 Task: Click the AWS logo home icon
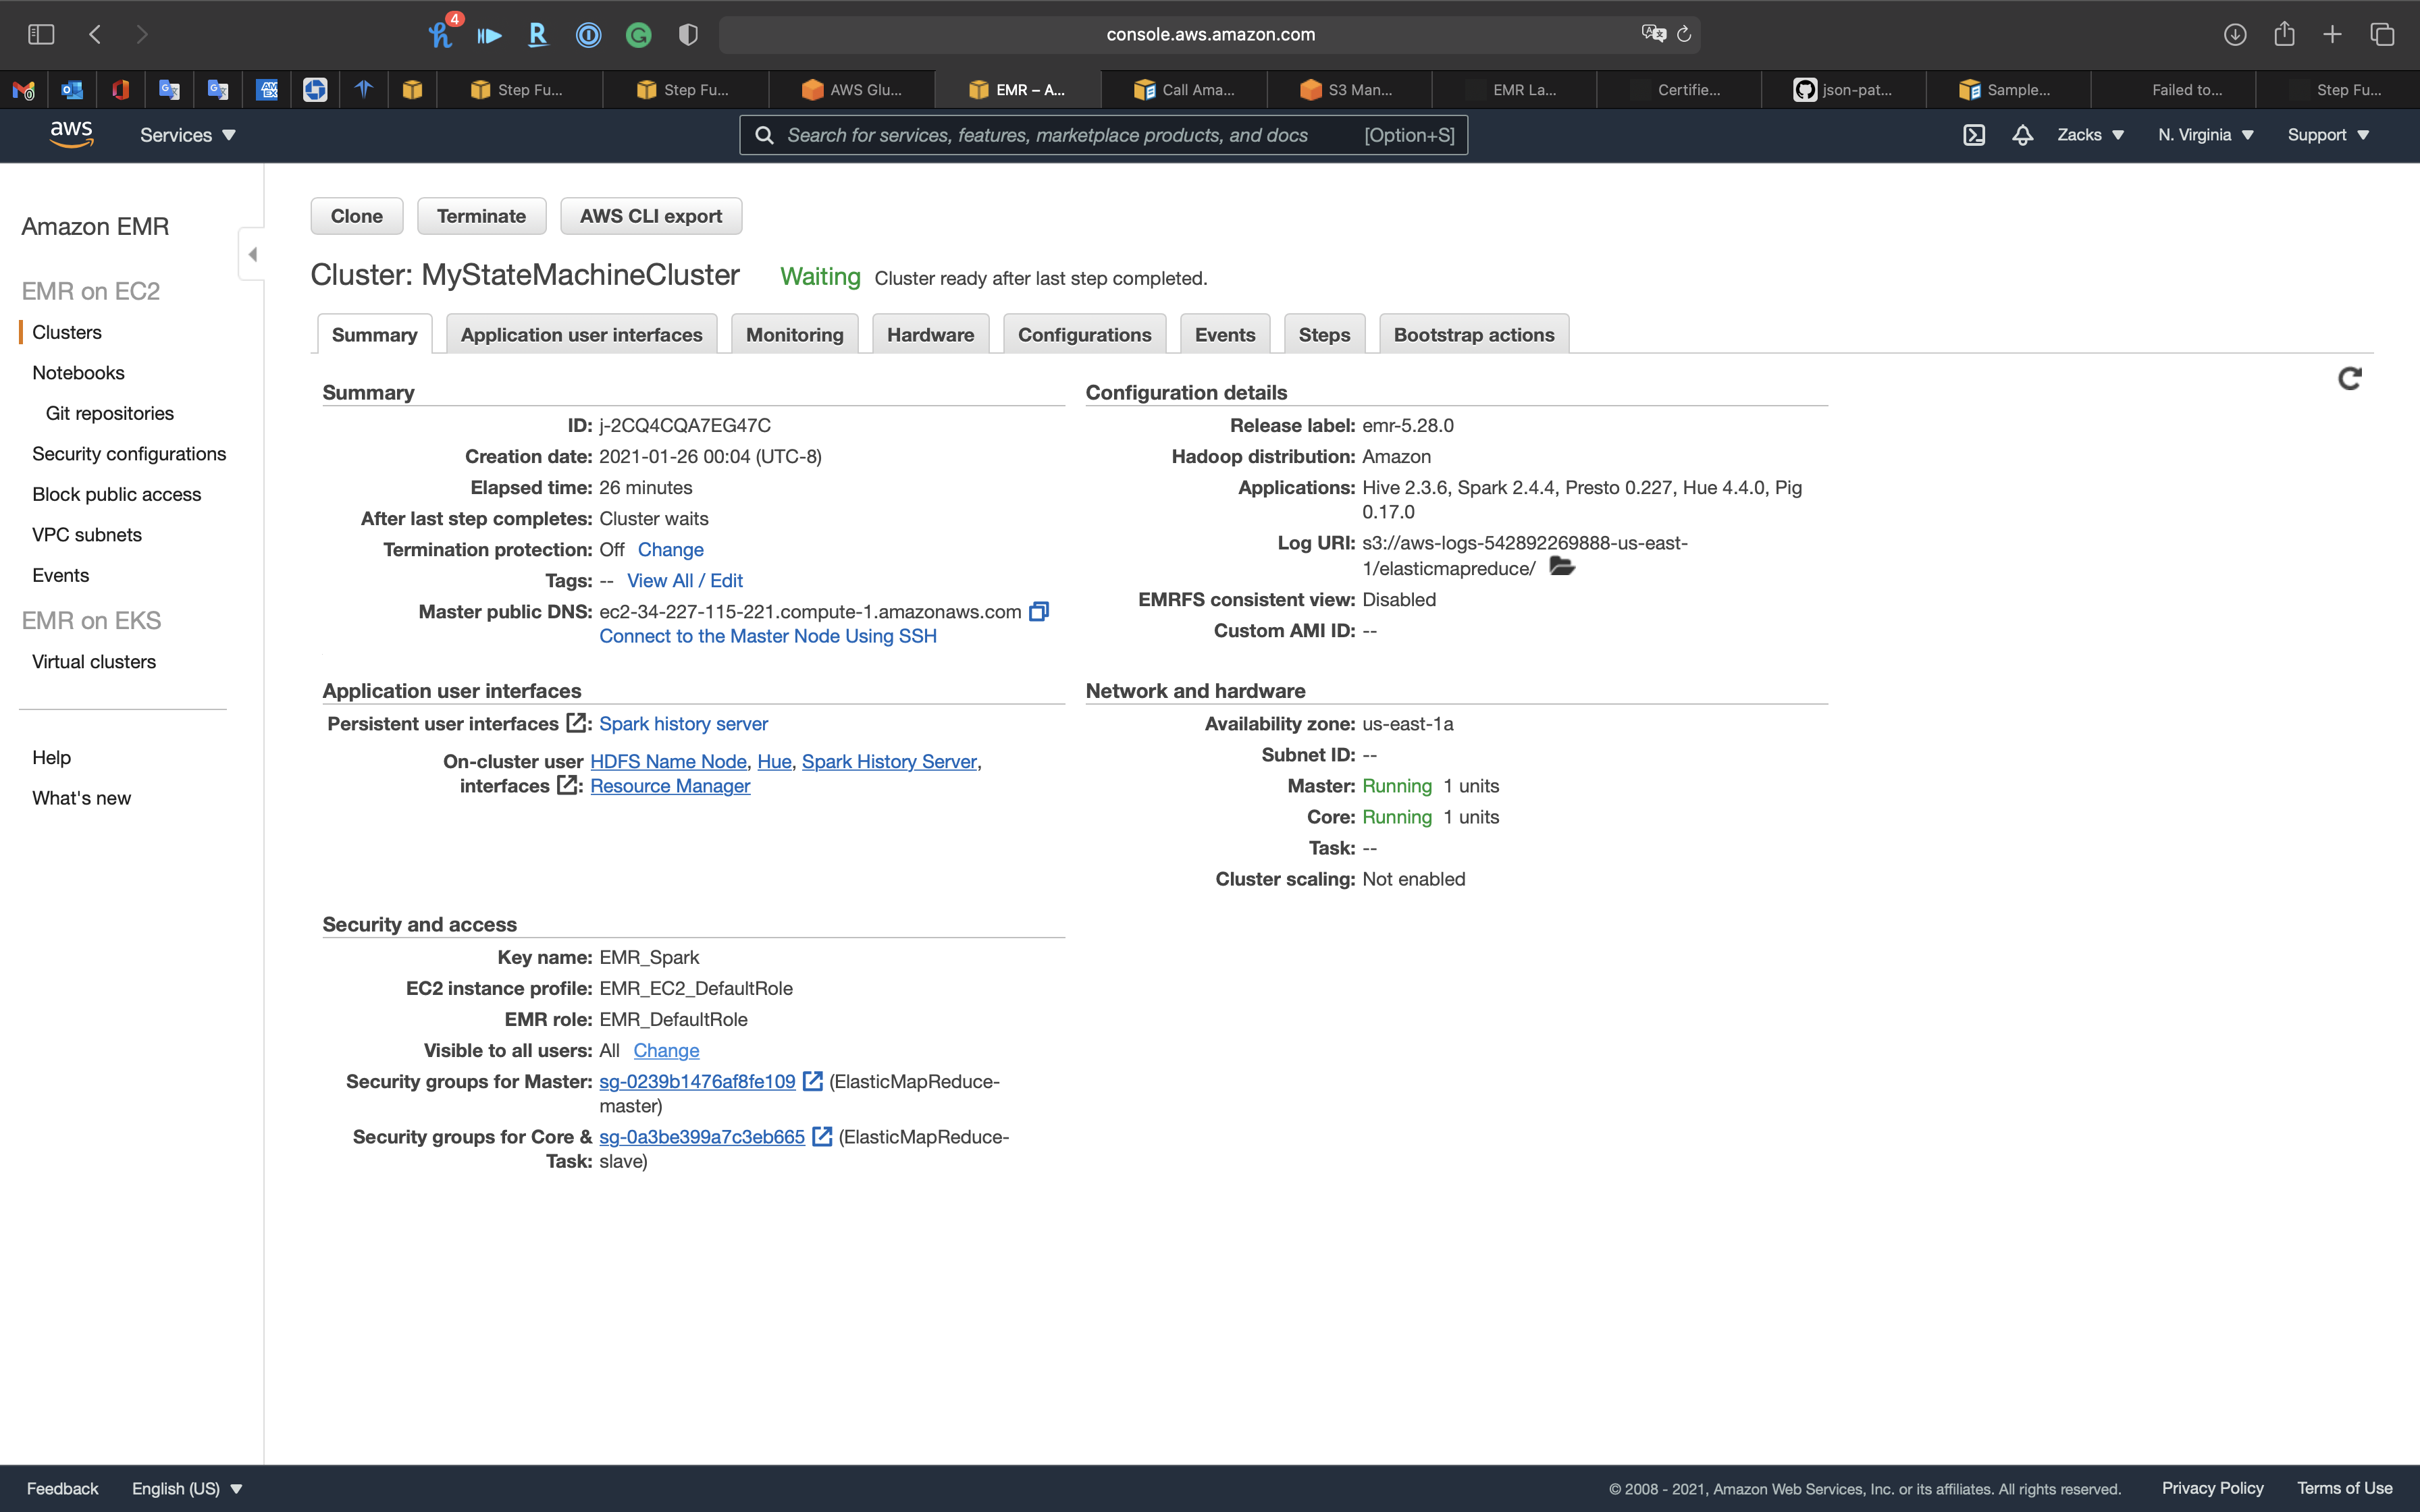coord(71,134)
